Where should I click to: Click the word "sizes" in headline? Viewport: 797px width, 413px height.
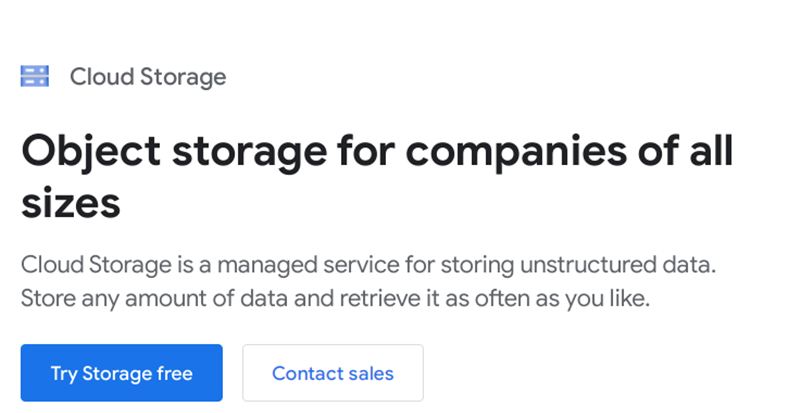pyautogui.click(x=70, y=203)
